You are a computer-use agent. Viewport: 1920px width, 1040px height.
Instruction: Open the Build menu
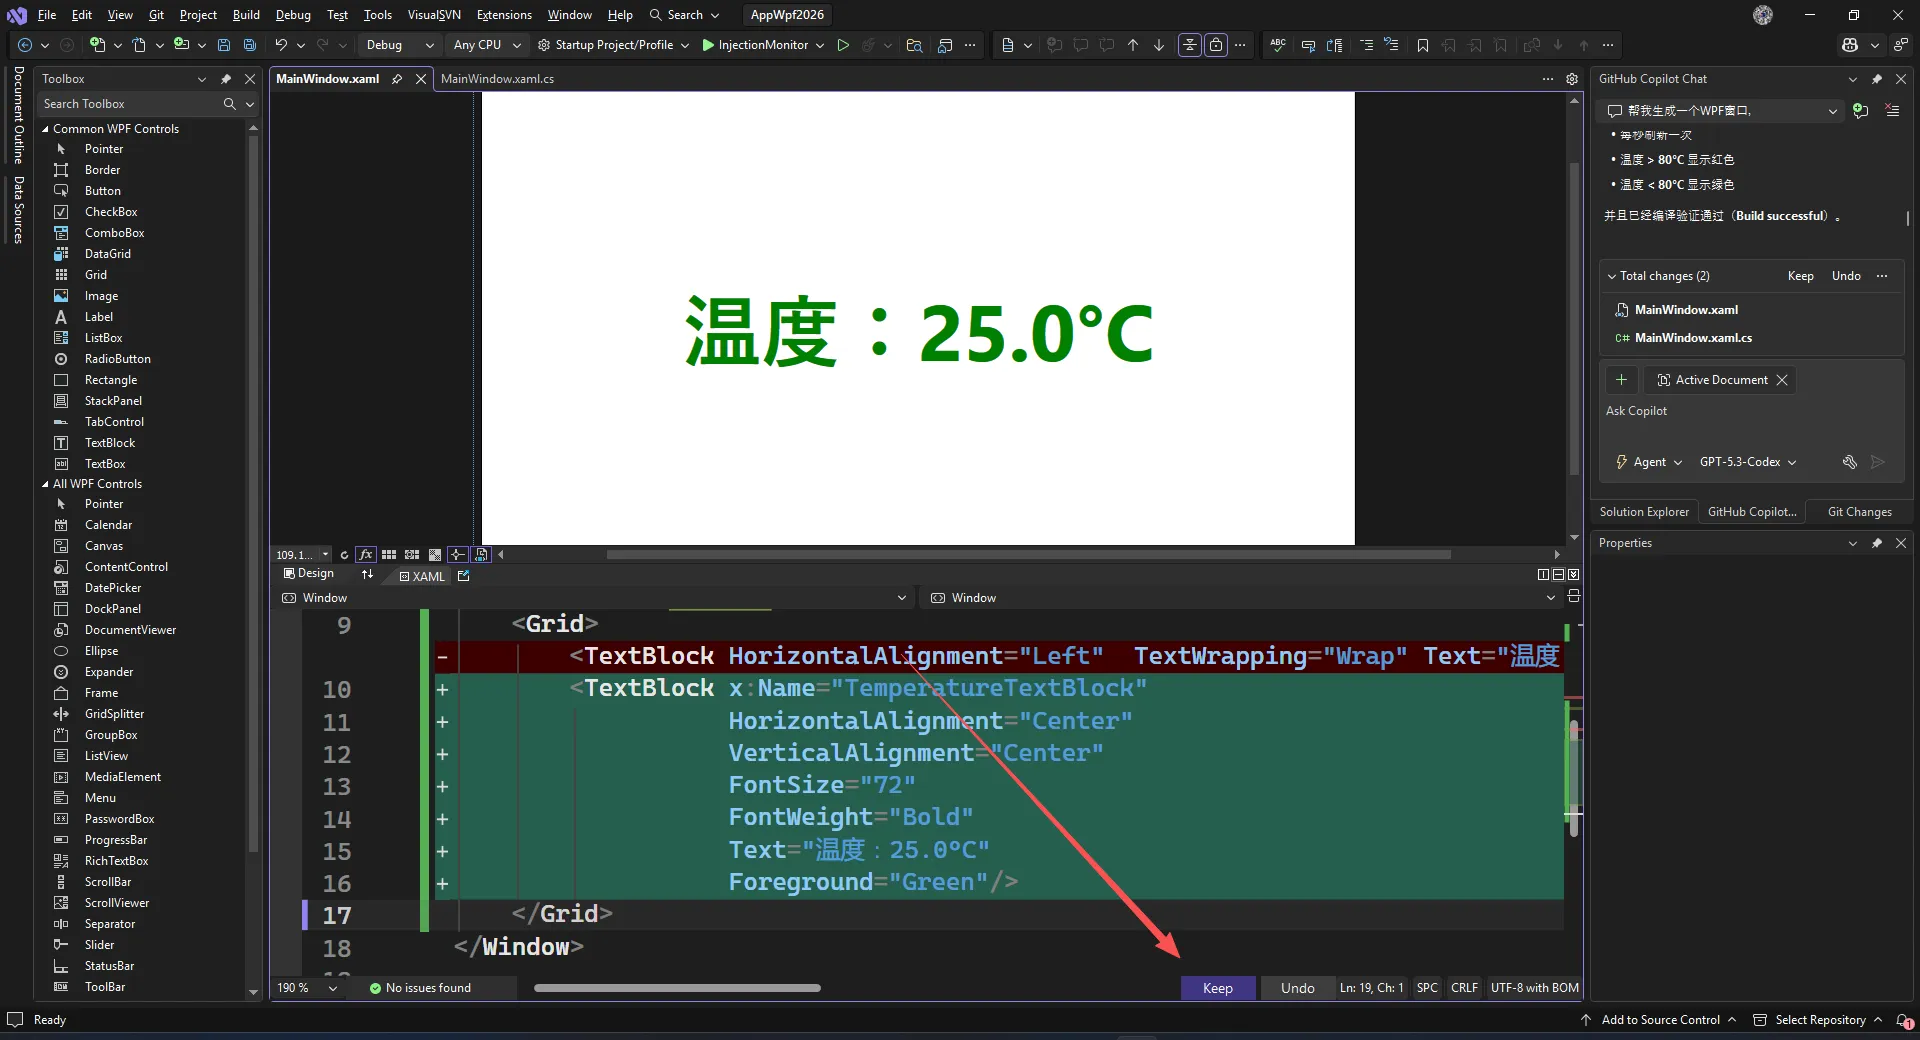(x=246, y=15)
